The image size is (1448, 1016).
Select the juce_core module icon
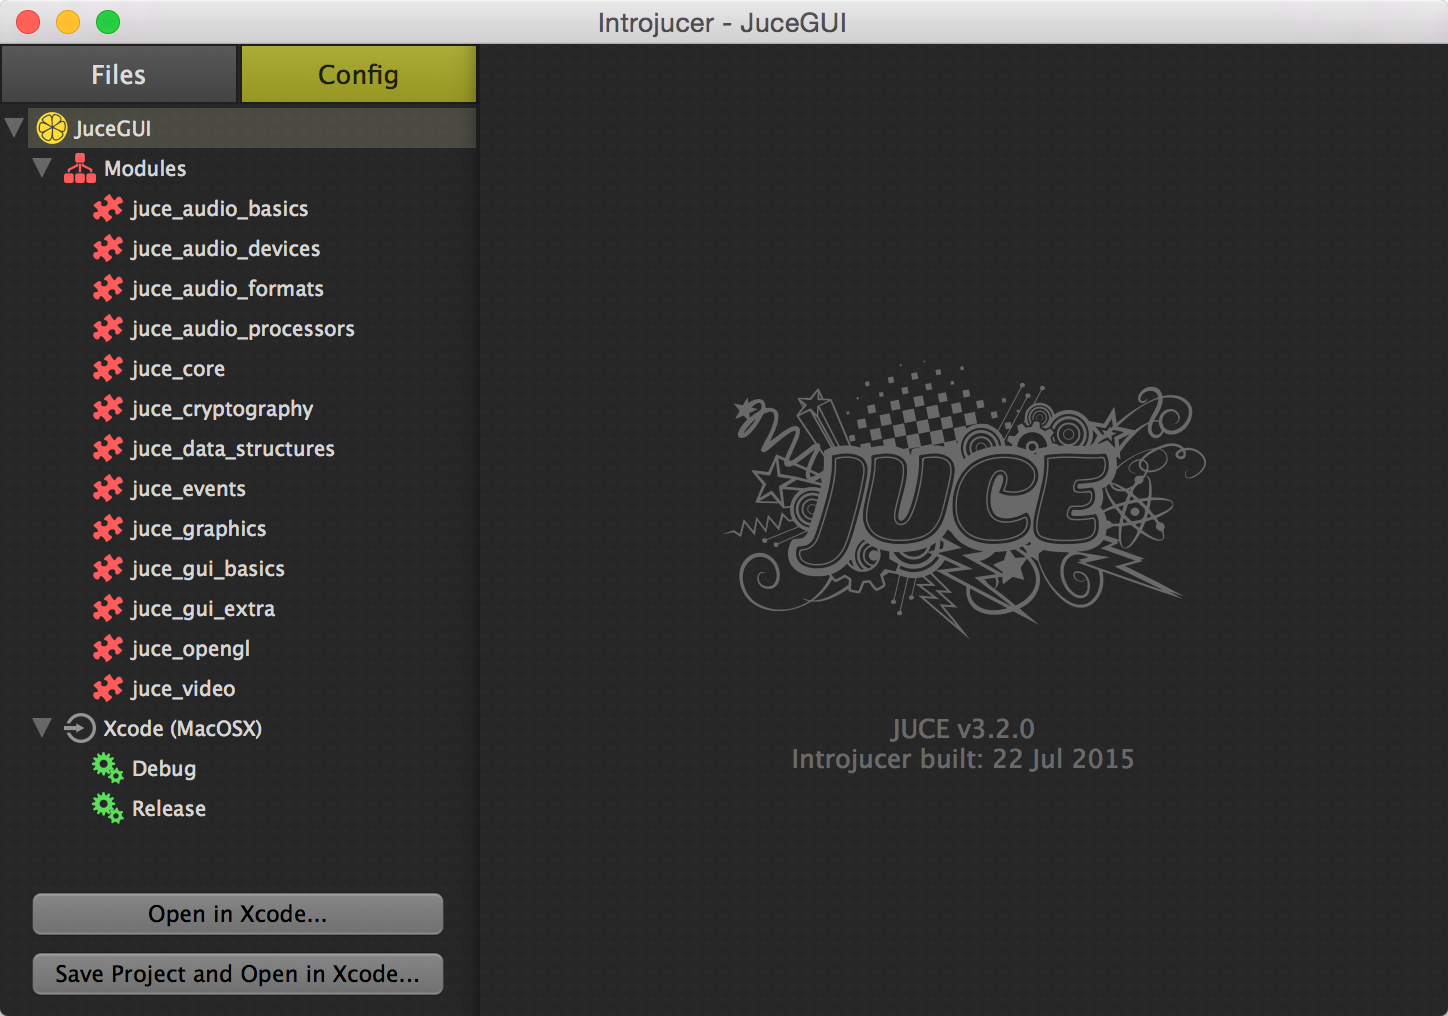tap(107, 368)
